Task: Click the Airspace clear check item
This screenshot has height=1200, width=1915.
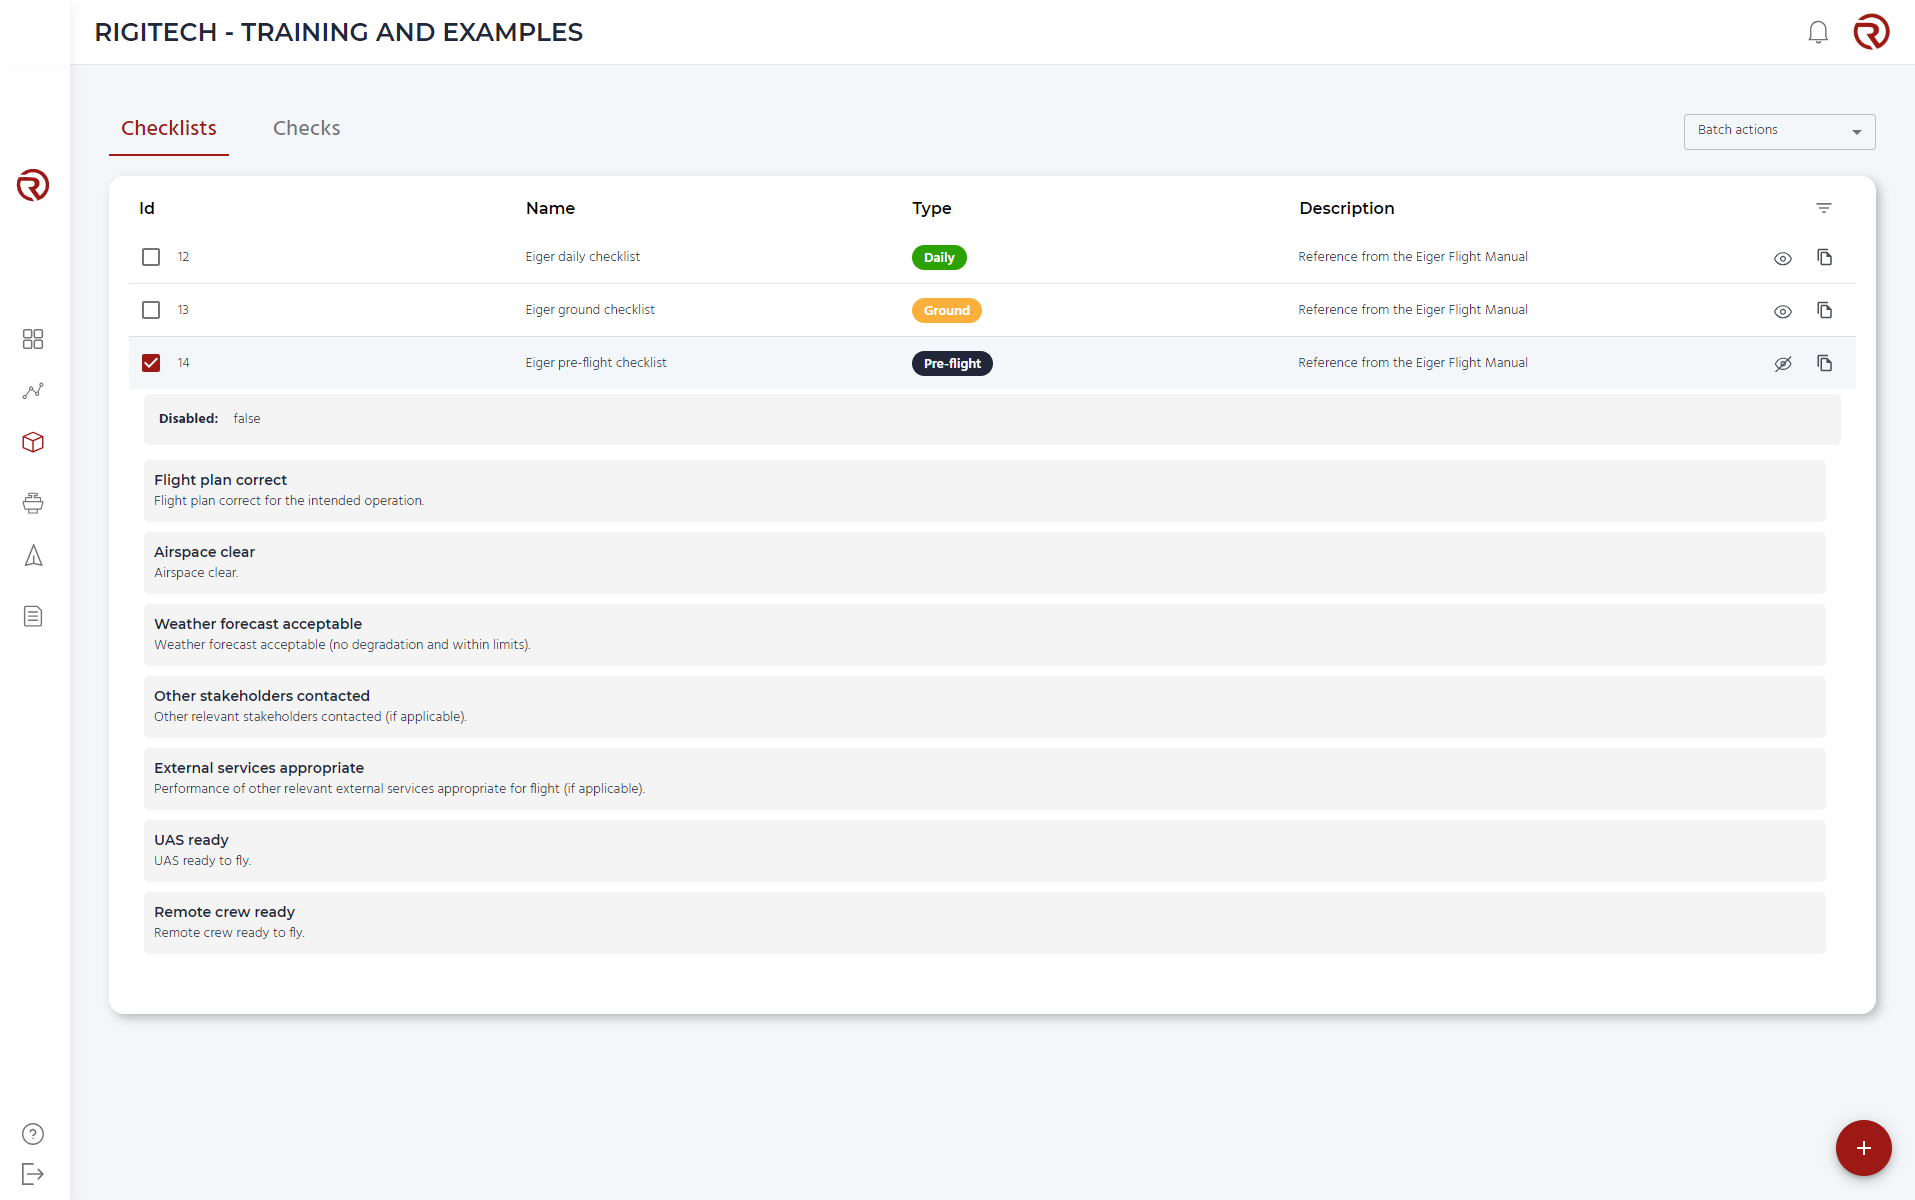Action: (985, 562)
